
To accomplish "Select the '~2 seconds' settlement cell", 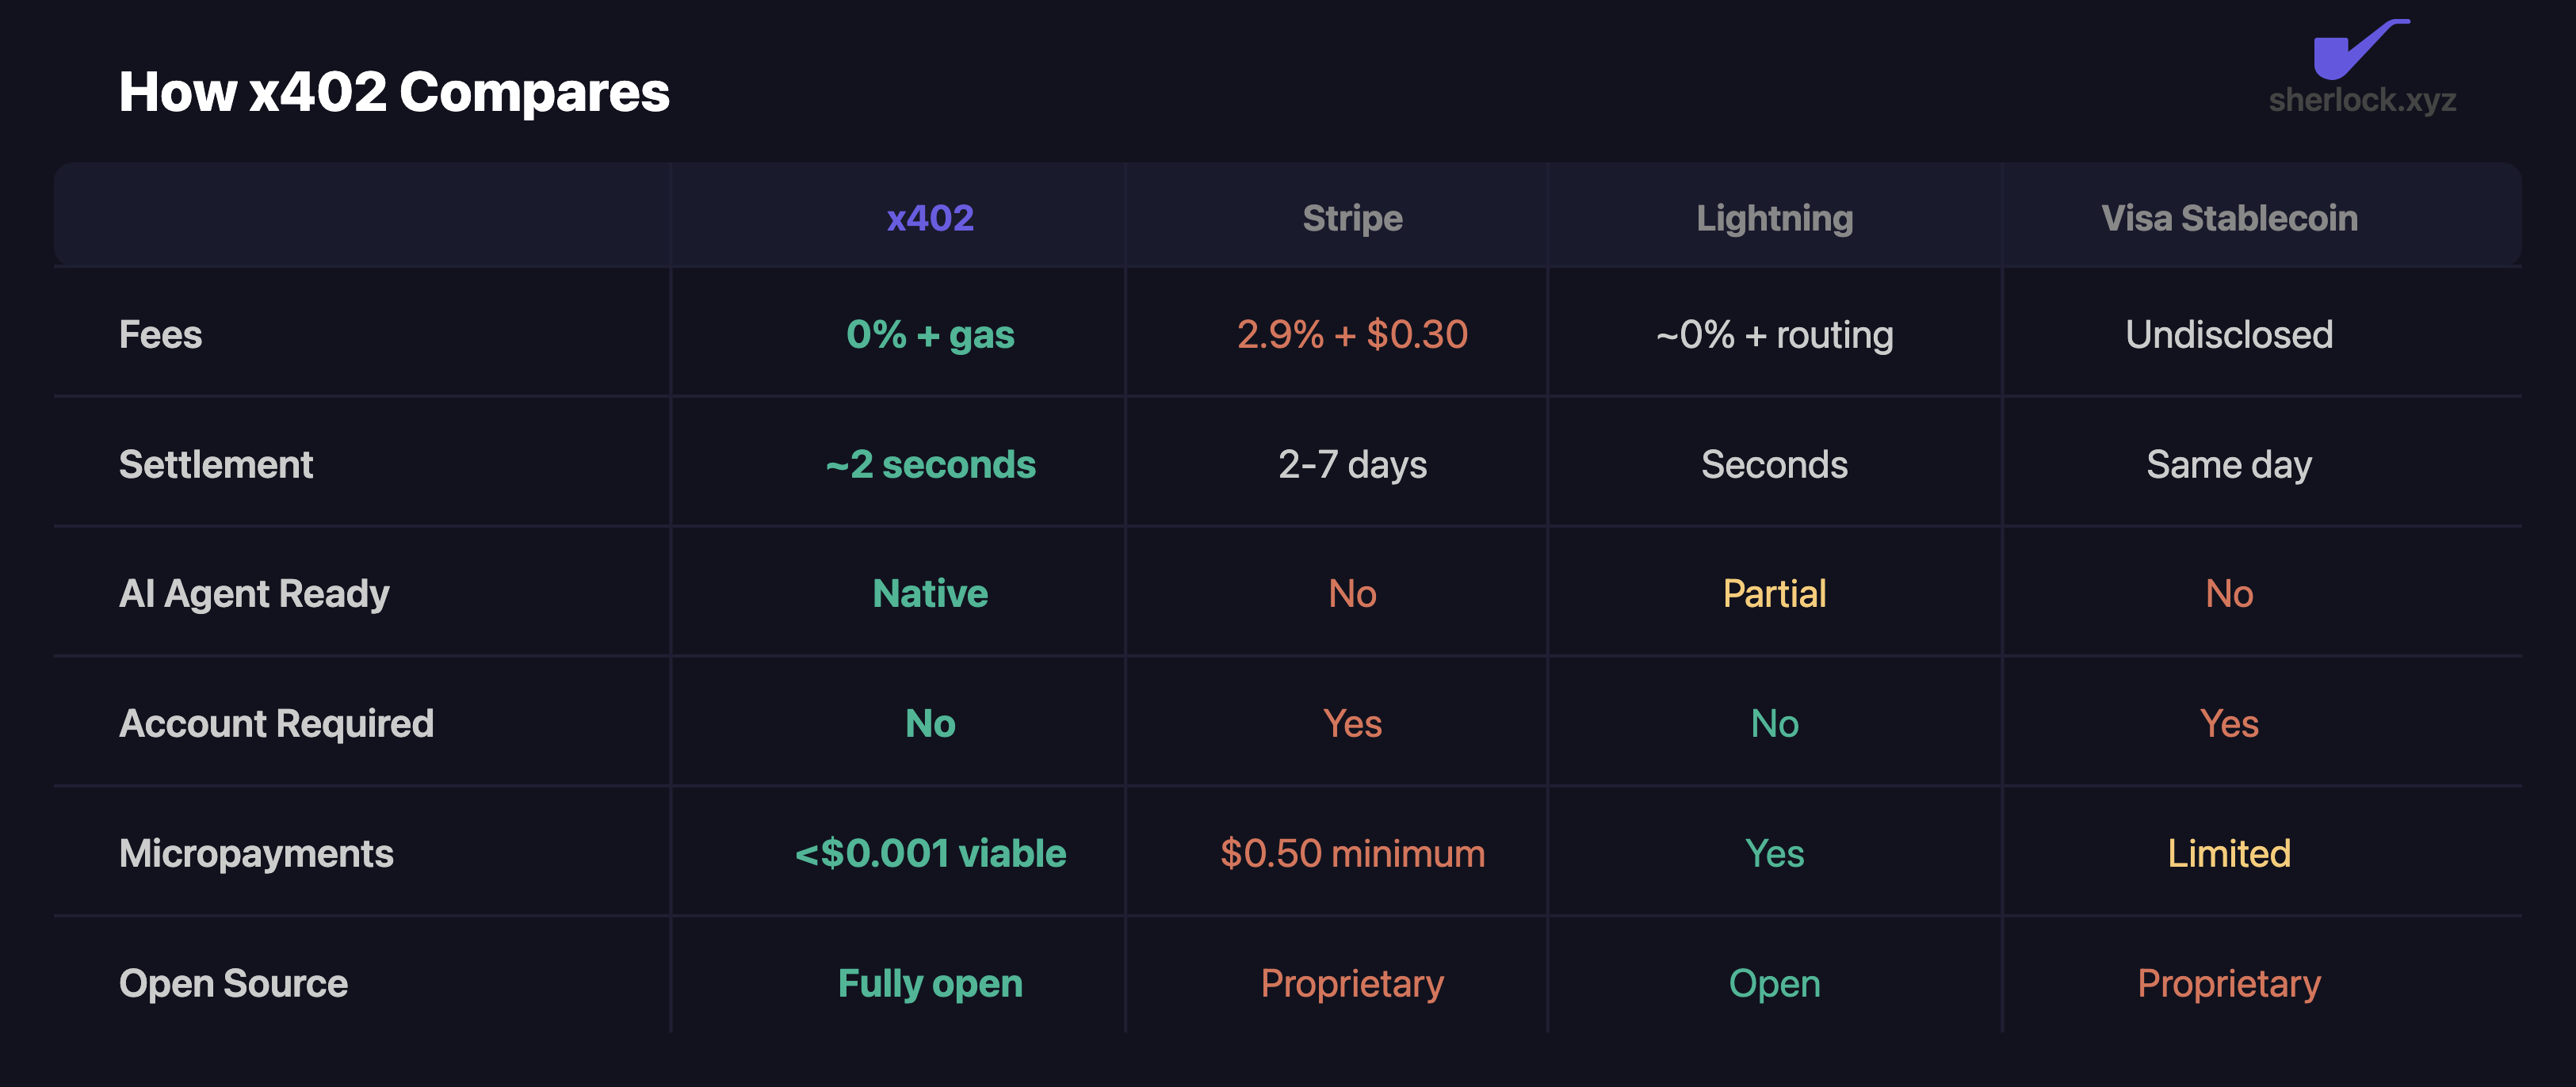I will pos(930,465).
